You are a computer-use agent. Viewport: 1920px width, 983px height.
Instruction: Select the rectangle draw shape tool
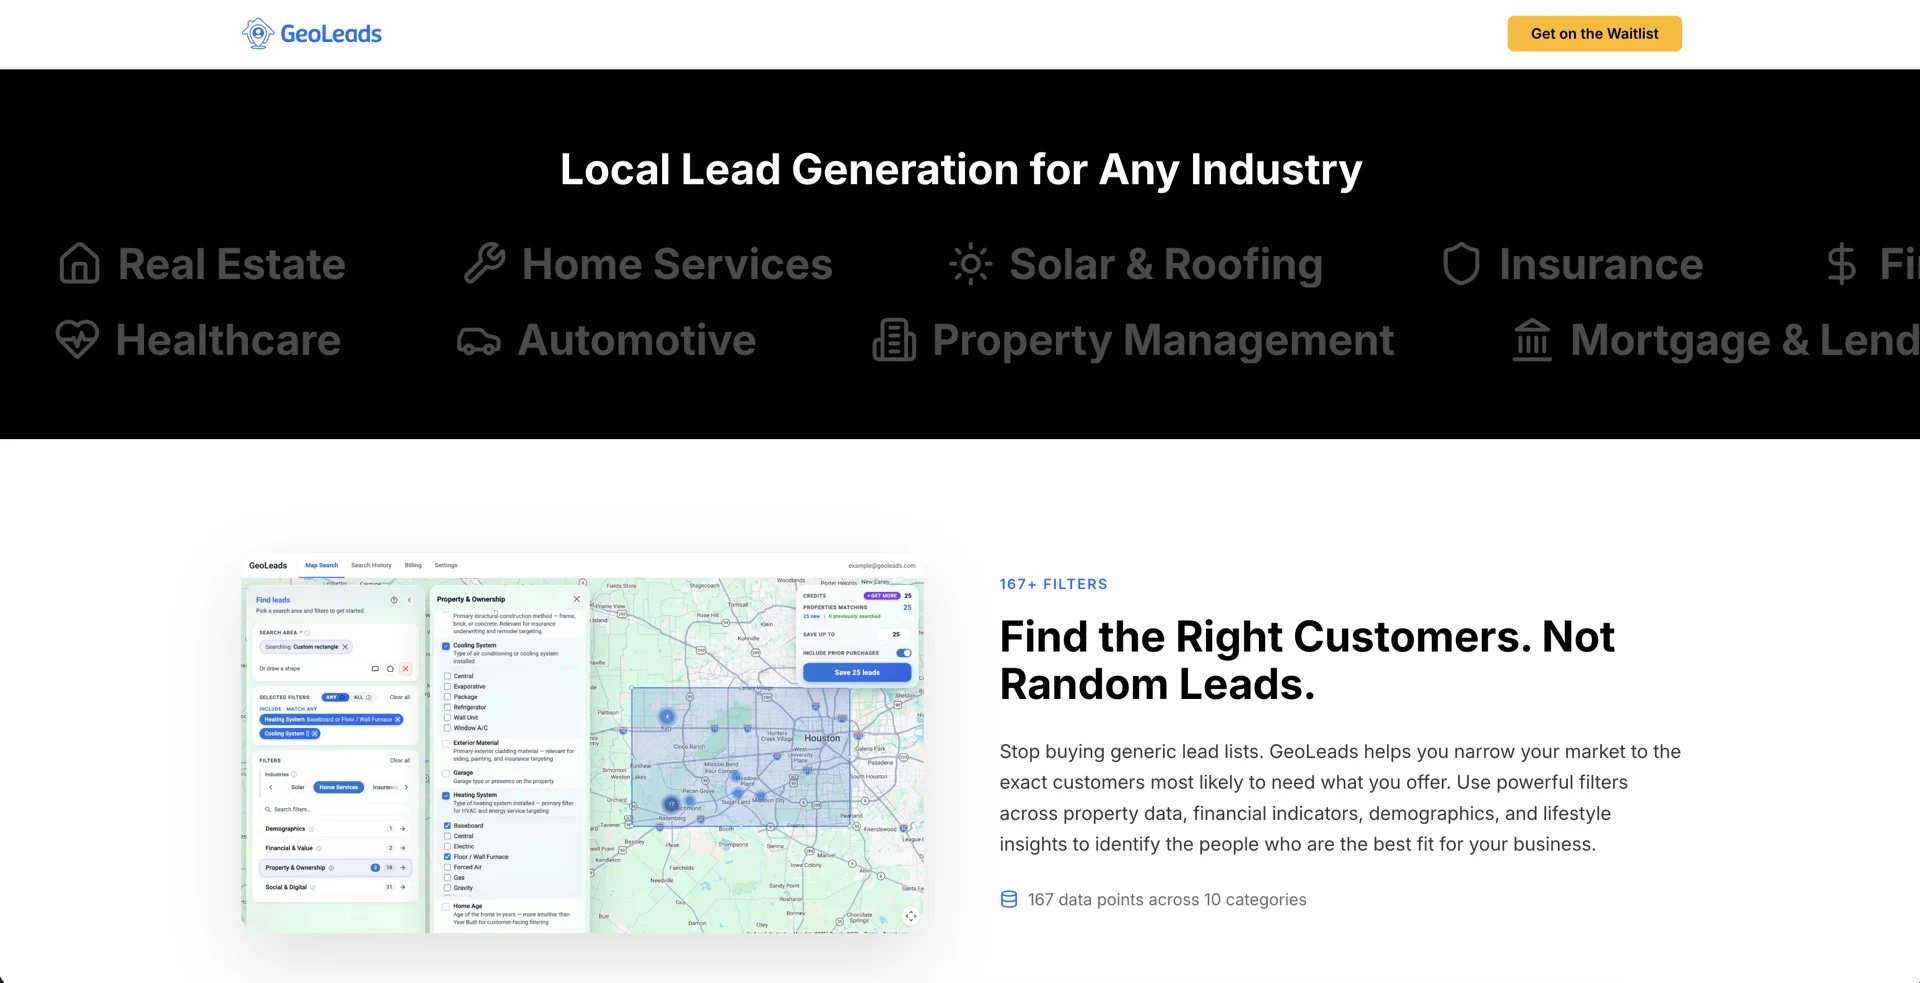pyautogui.click(x=375, y=668)
